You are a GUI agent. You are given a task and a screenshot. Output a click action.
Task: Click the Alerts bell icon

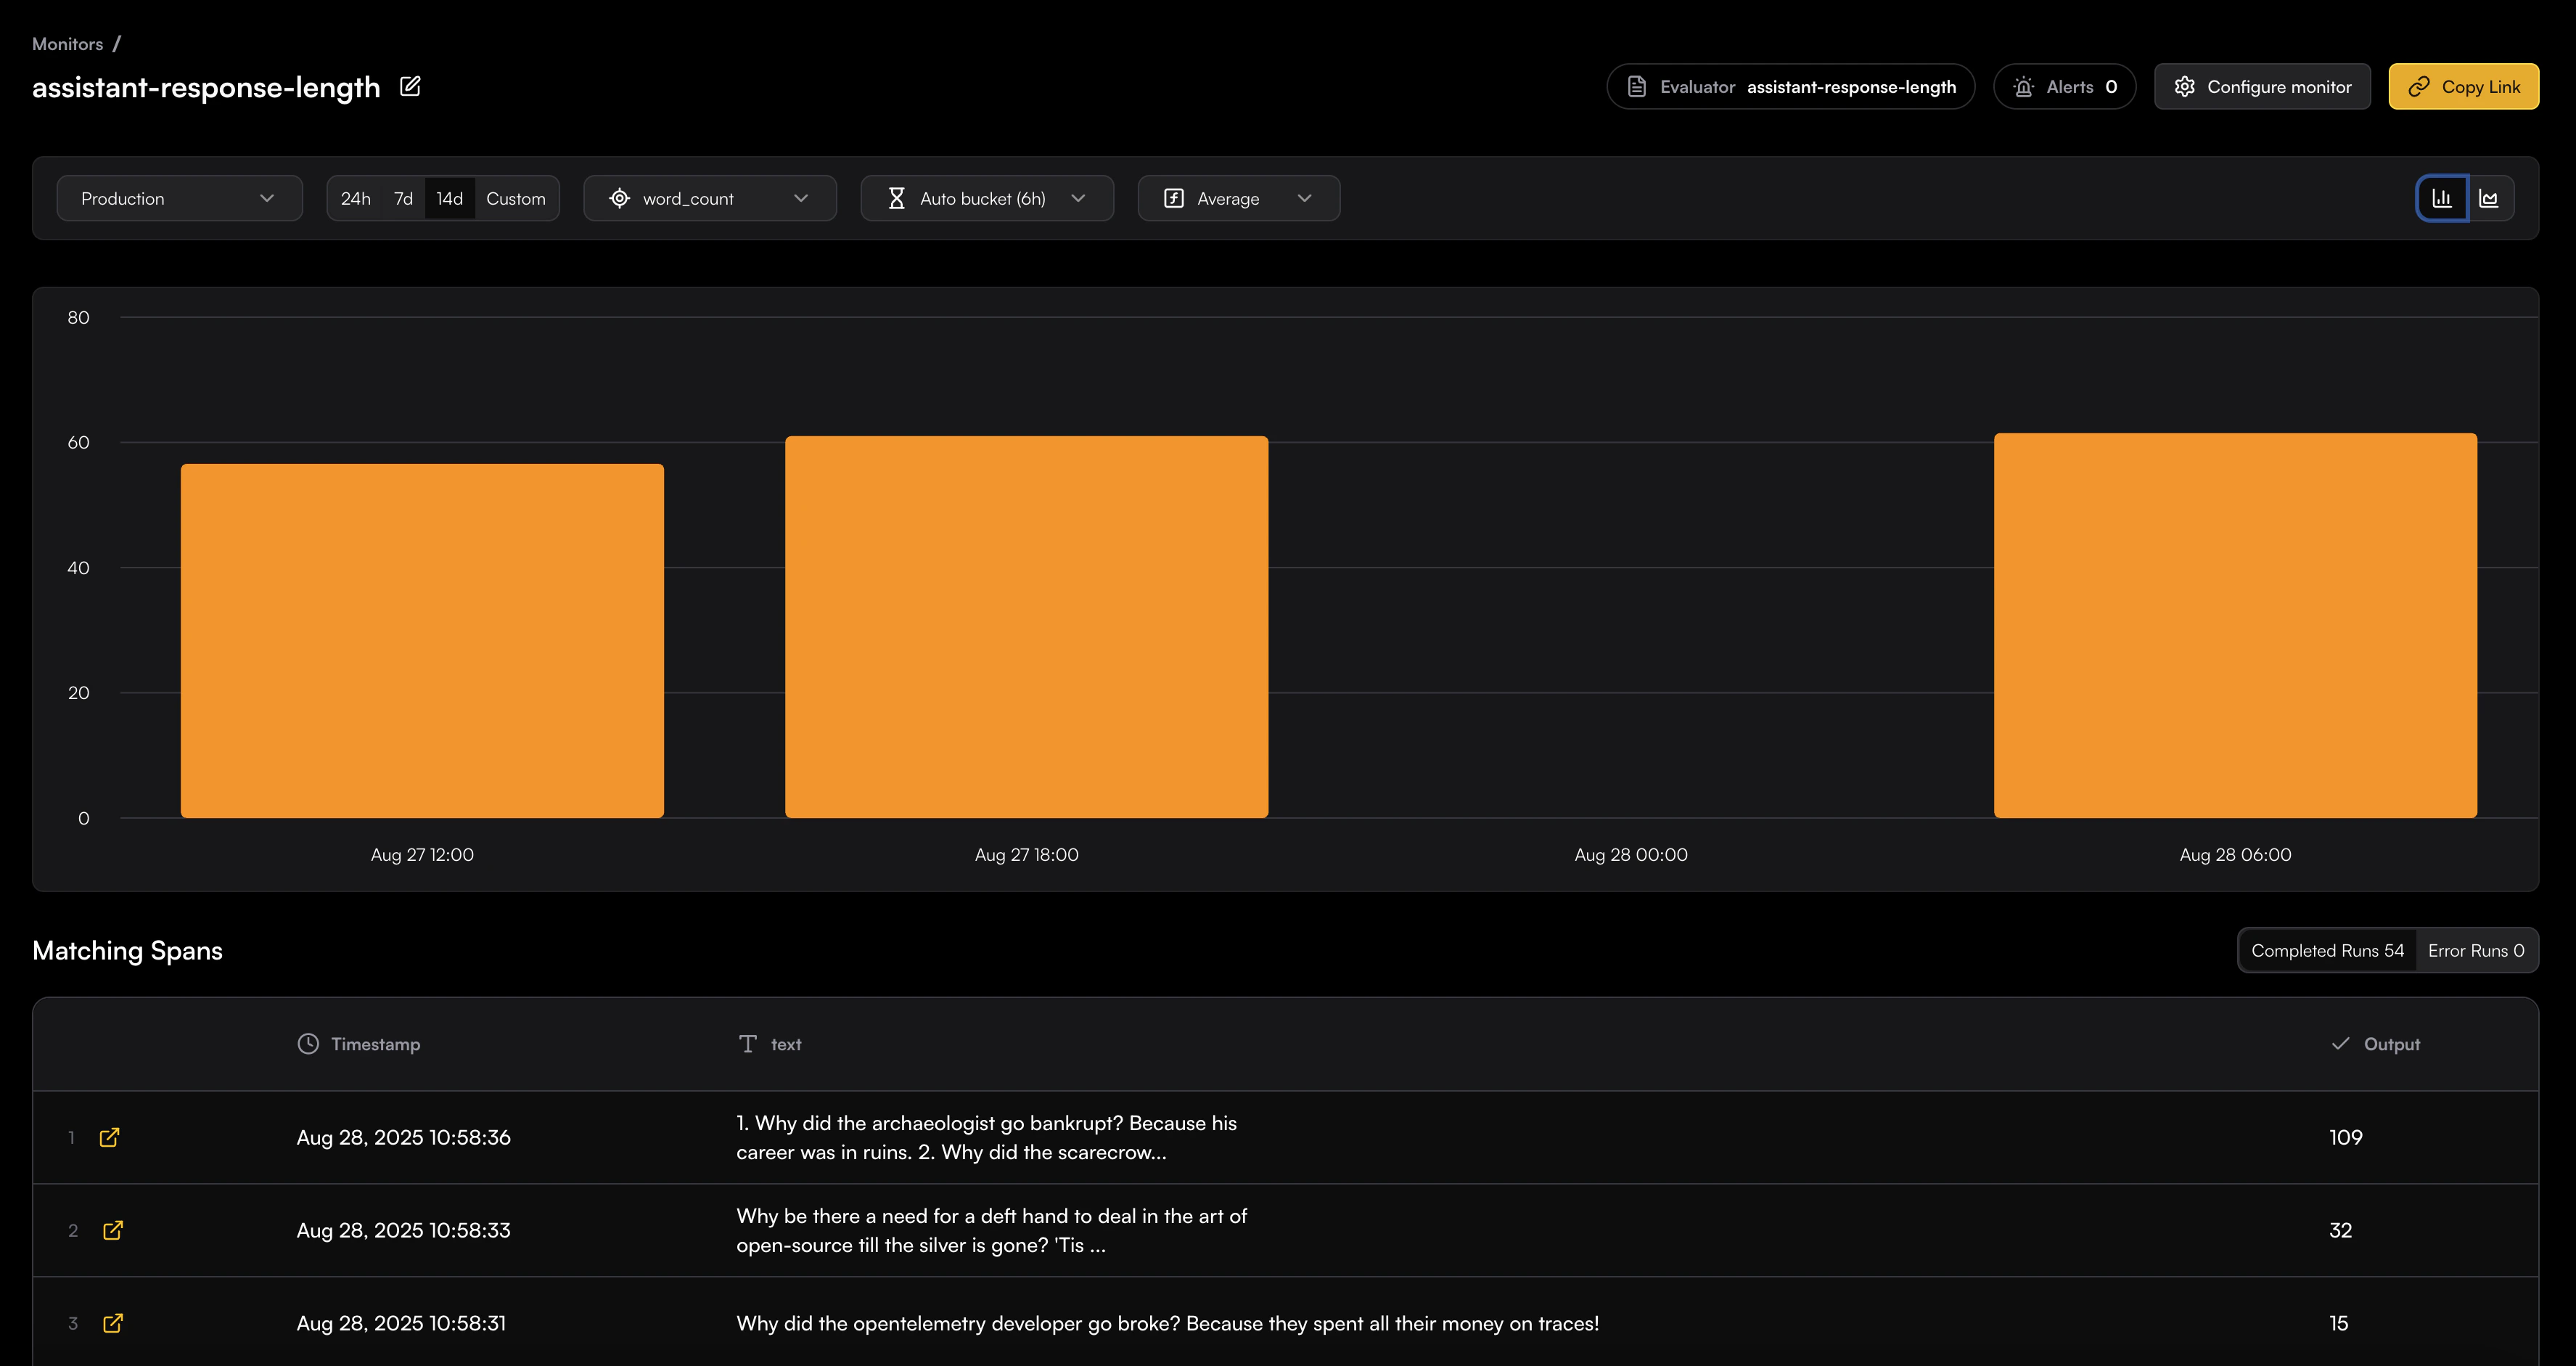[x=2024, y=87]
